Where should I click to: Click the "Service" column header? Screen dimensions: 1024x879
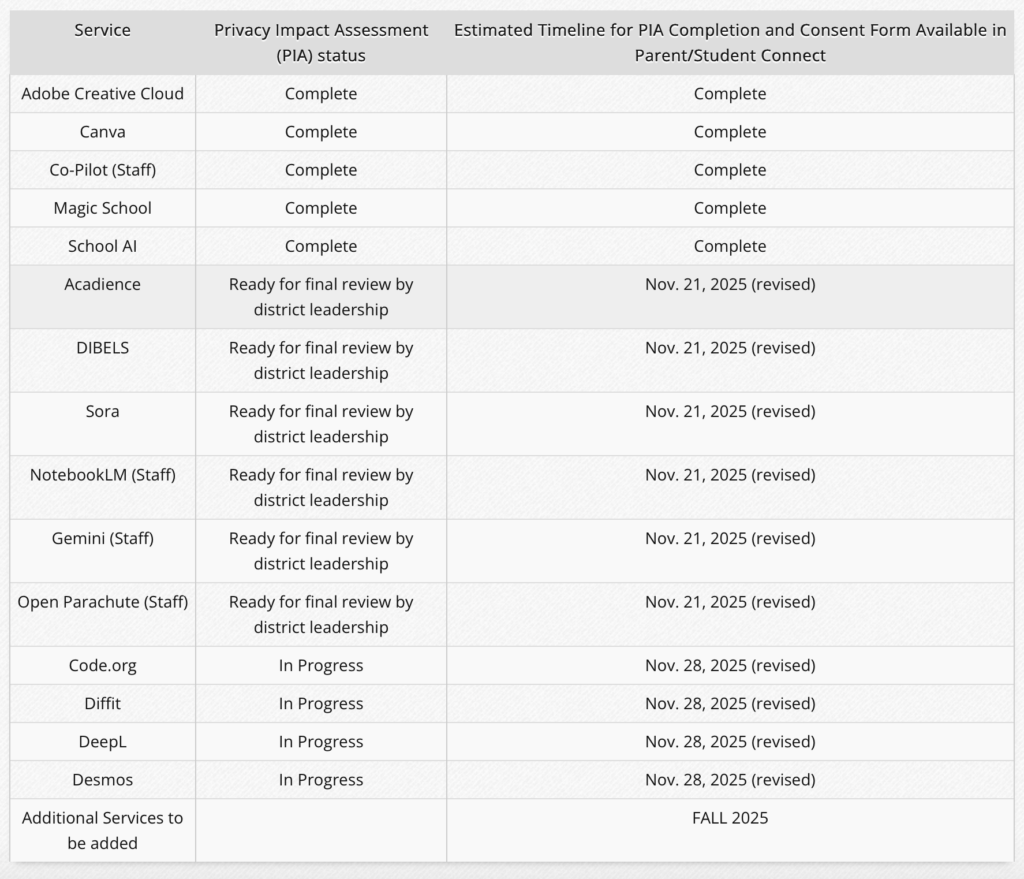(x=102, y=30)
